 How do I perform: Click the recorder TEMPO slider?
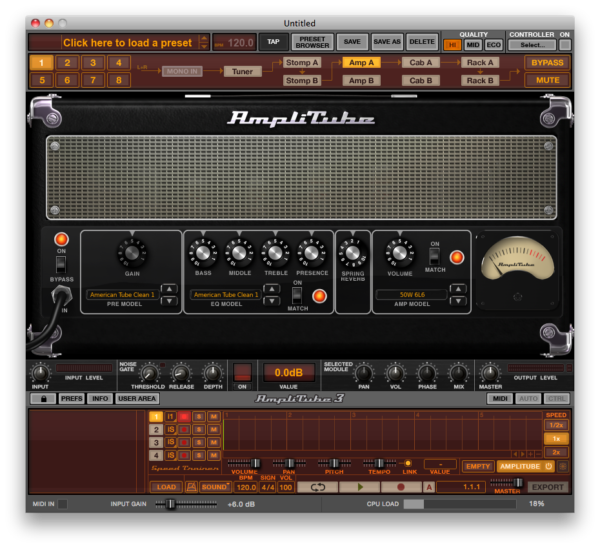click(379, 463)
